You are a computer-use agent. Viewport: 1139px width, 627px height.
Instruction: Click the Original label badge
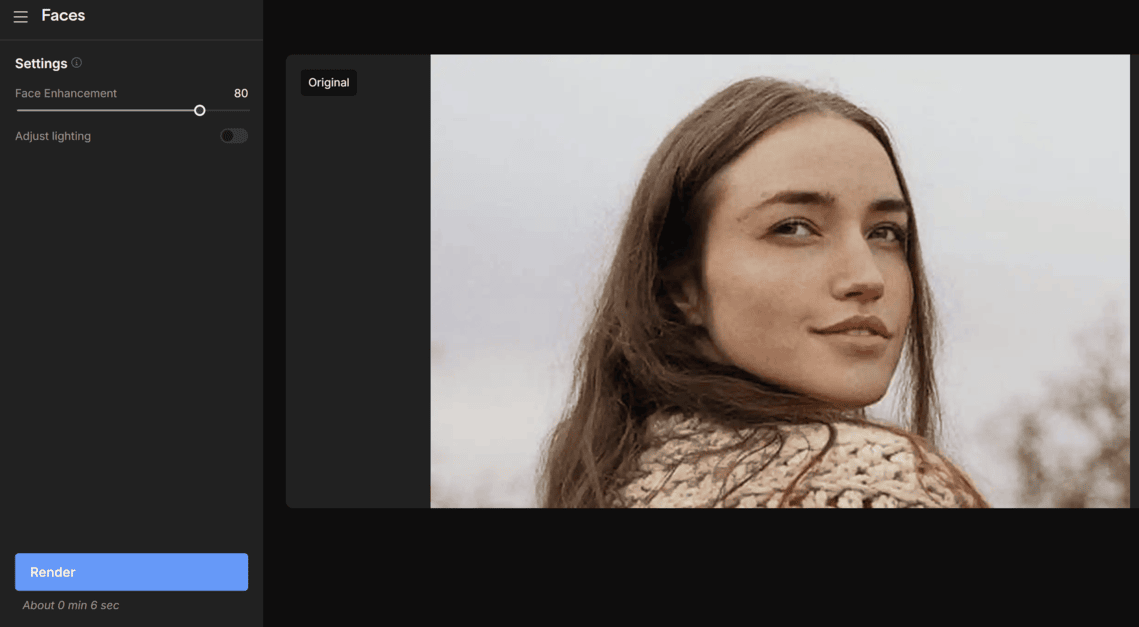328,83
